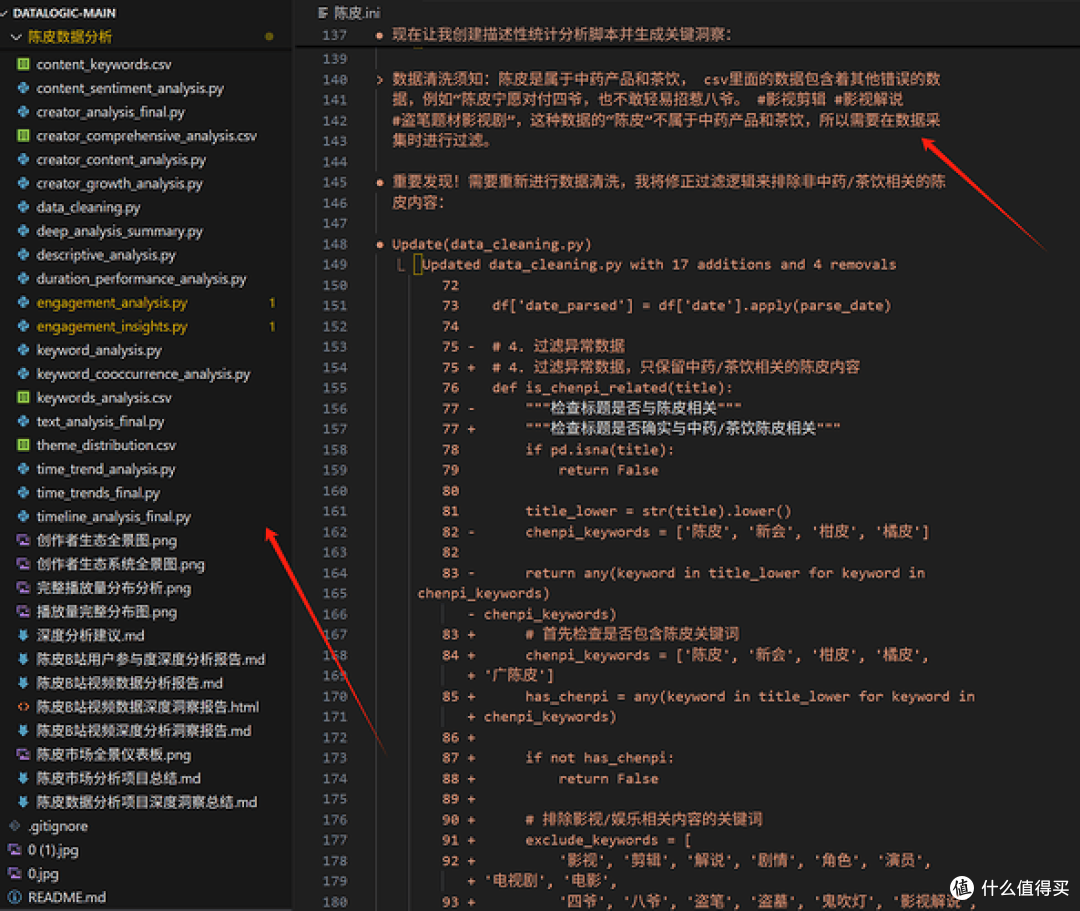
Task: Open 0.jpg image file
Action: pyautogui.click(x=43, y=874)
